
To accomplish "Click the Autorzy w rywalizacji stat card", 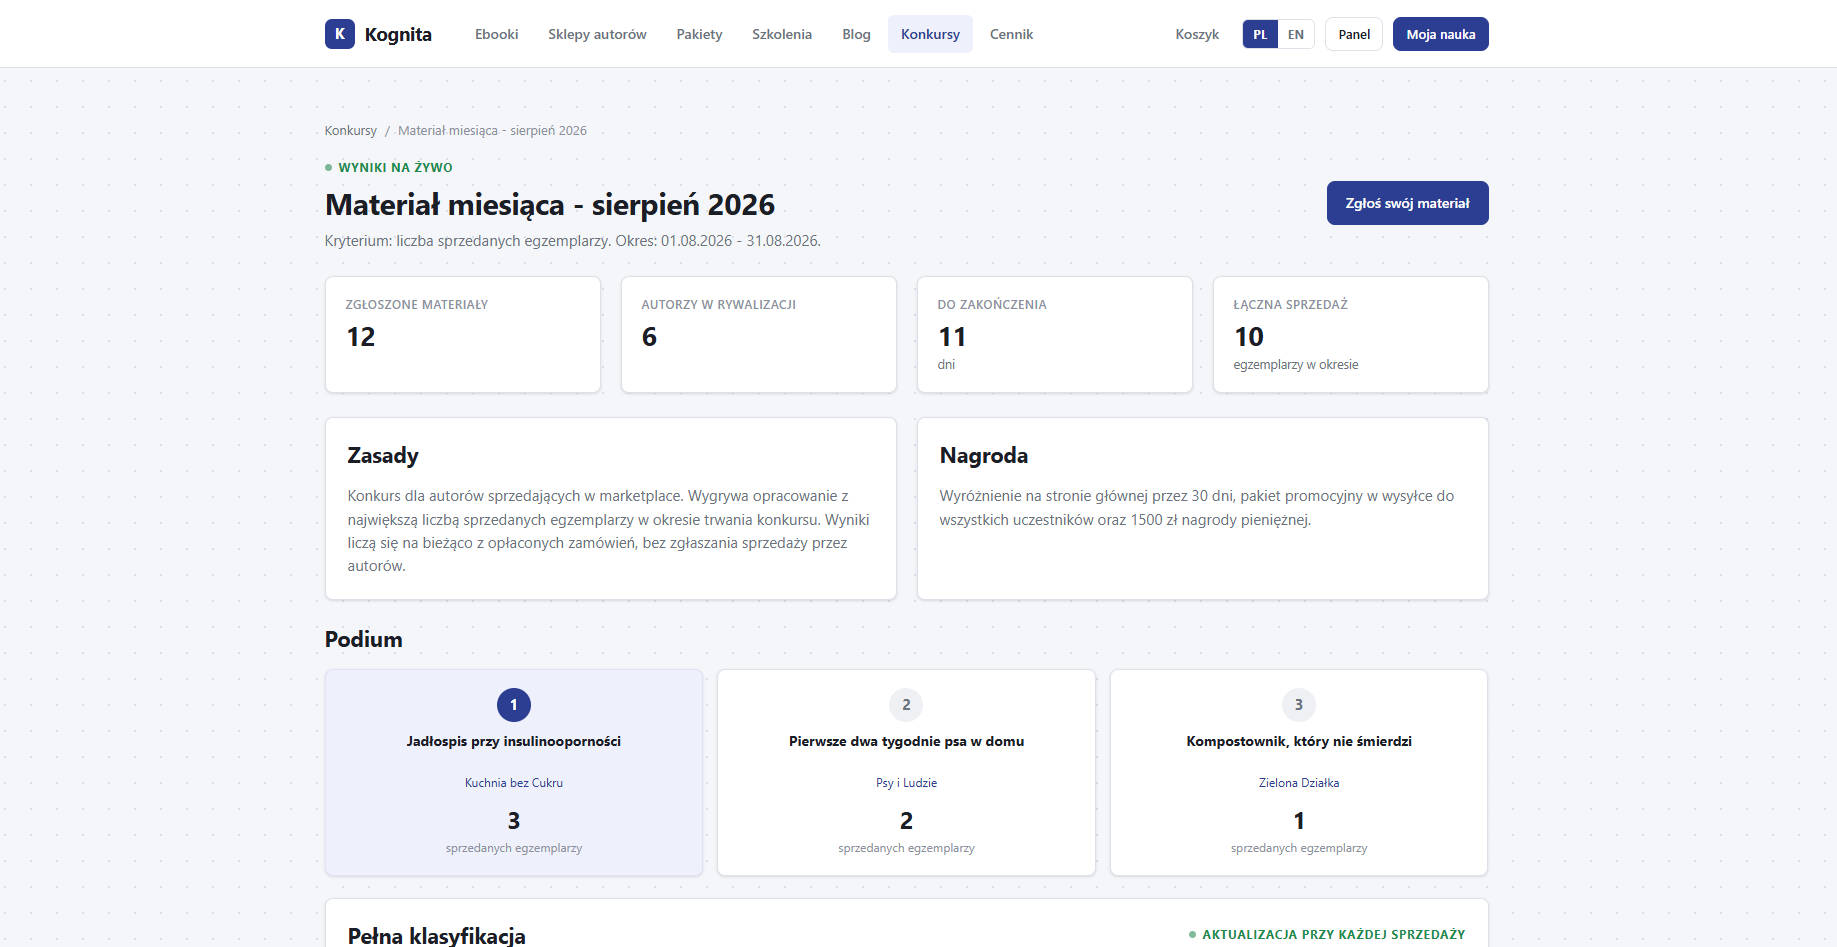I will click(759, 335).
